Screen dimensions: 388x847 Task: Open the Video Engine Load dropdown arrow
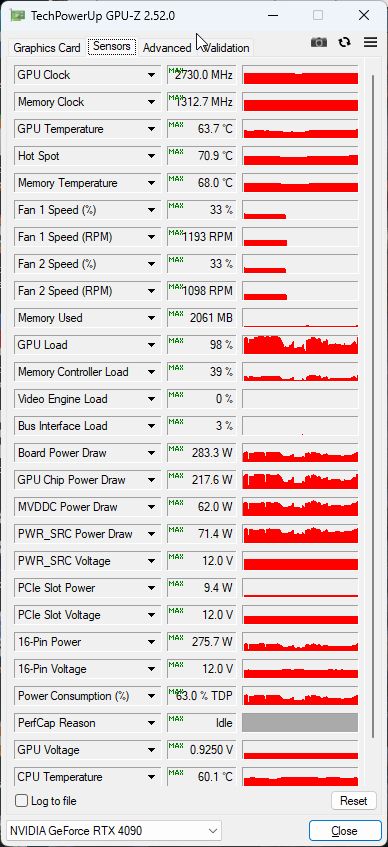(x=151, y=399)
